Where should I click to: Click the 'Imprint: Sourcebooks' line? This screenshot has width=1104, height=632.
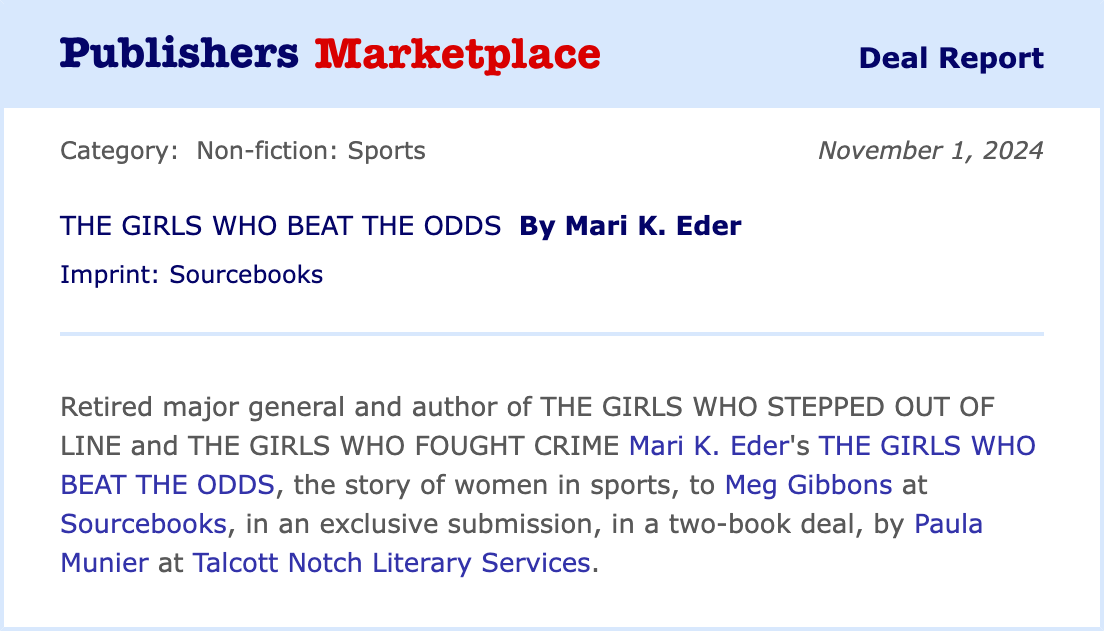click(191, 274)
